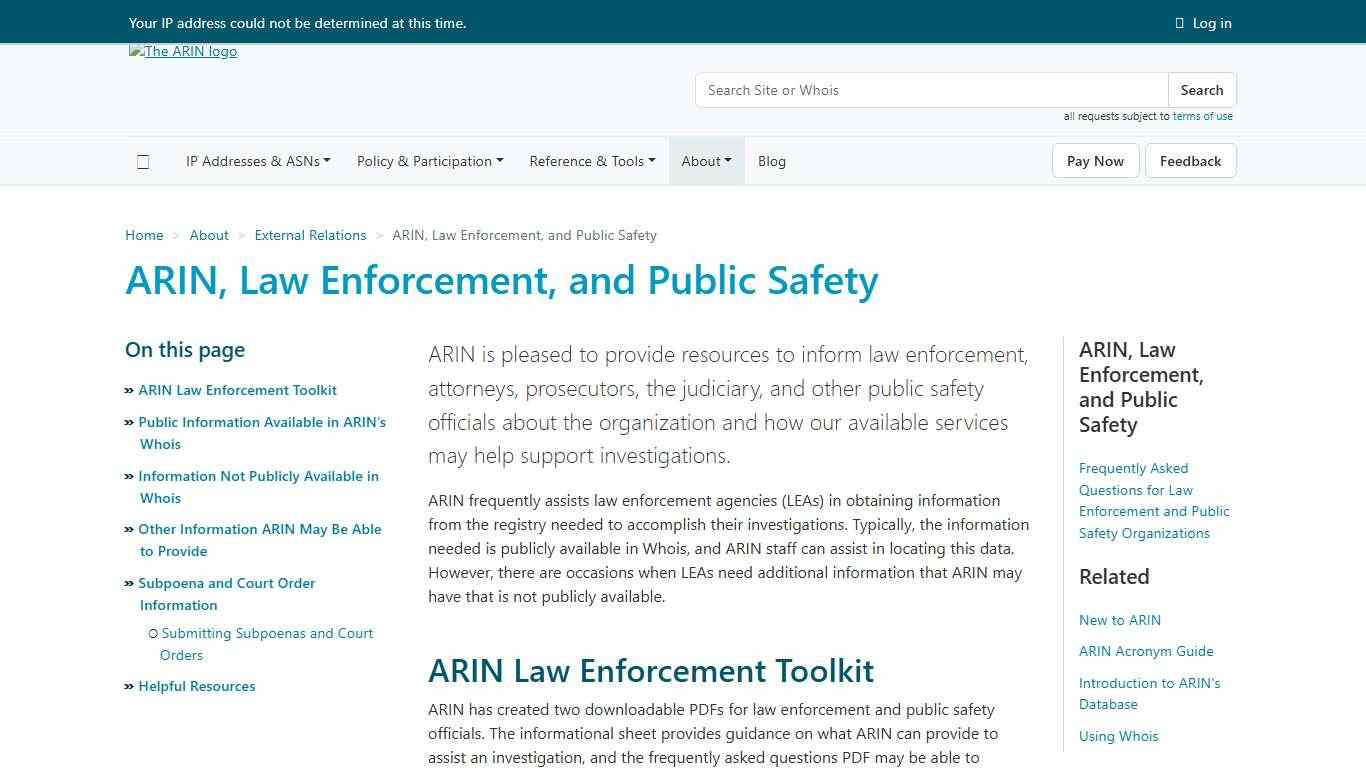Click the ARIN logo image
Image resolution: width=1366 pixels, height=768 pixels.
coord(183,51)
